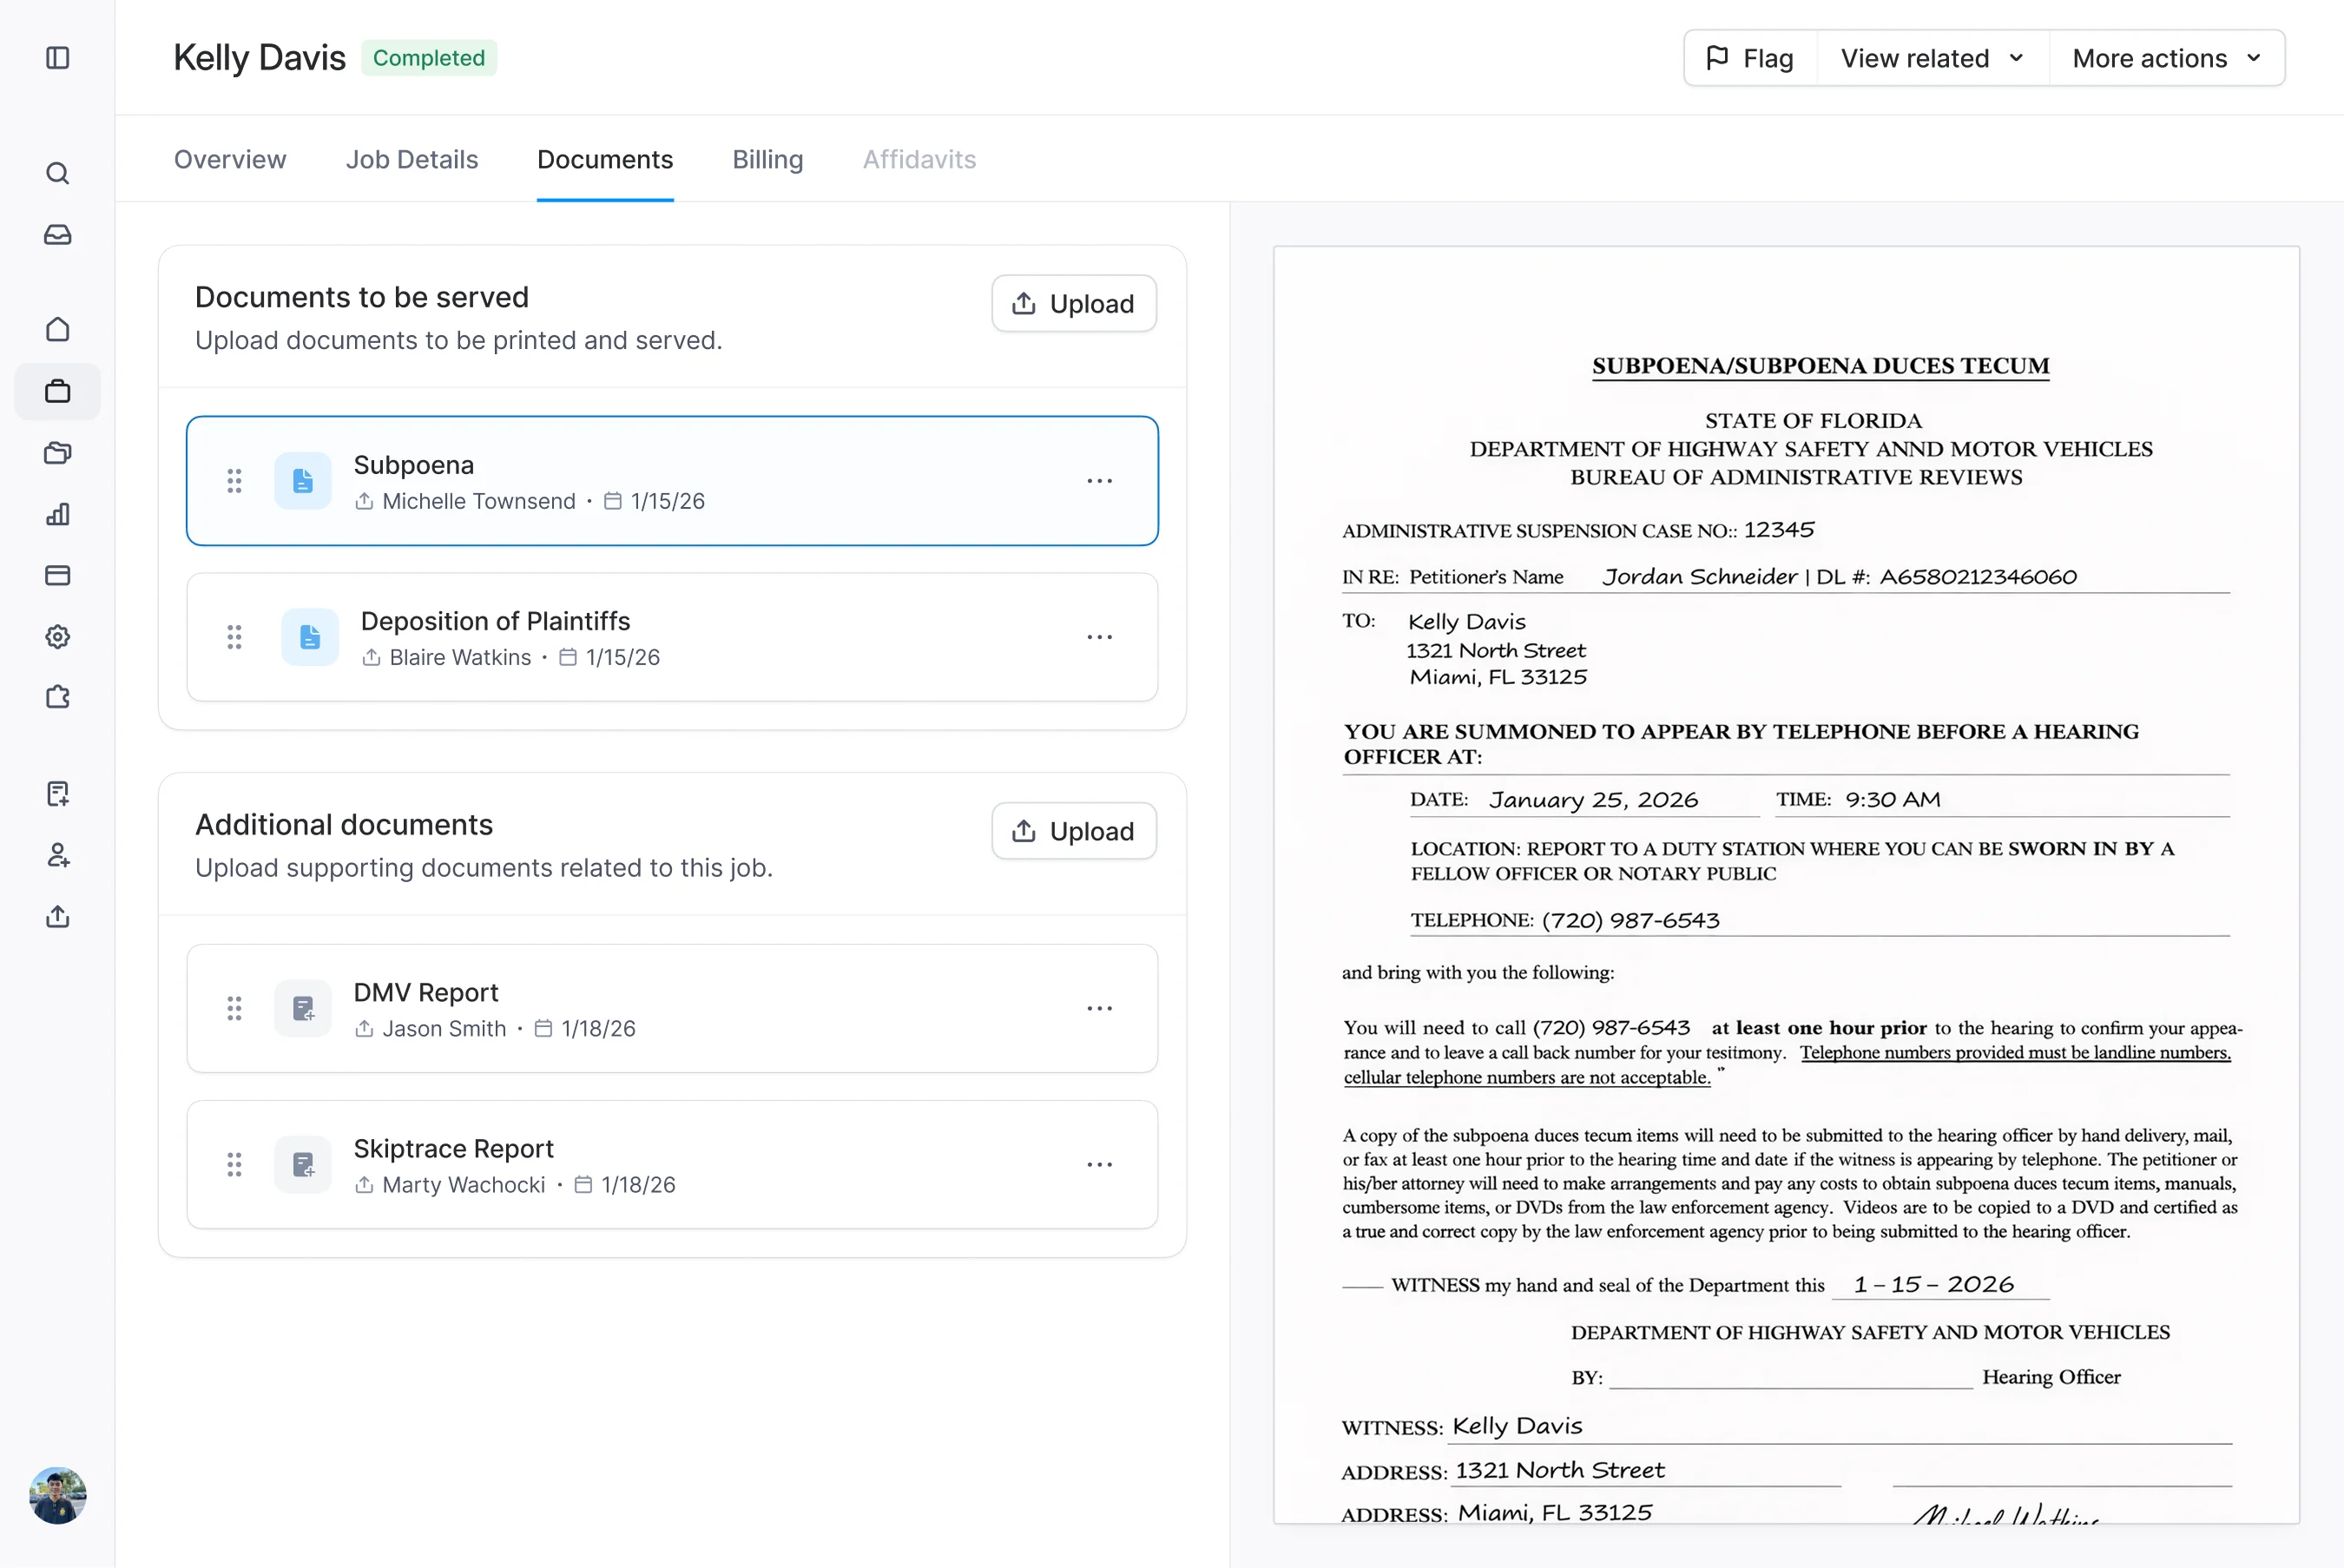Viewport: 2344px width, 1568px height.
Task: Expand the View related dropdown
Action: pyautogui.click(x=1931, y=58)
